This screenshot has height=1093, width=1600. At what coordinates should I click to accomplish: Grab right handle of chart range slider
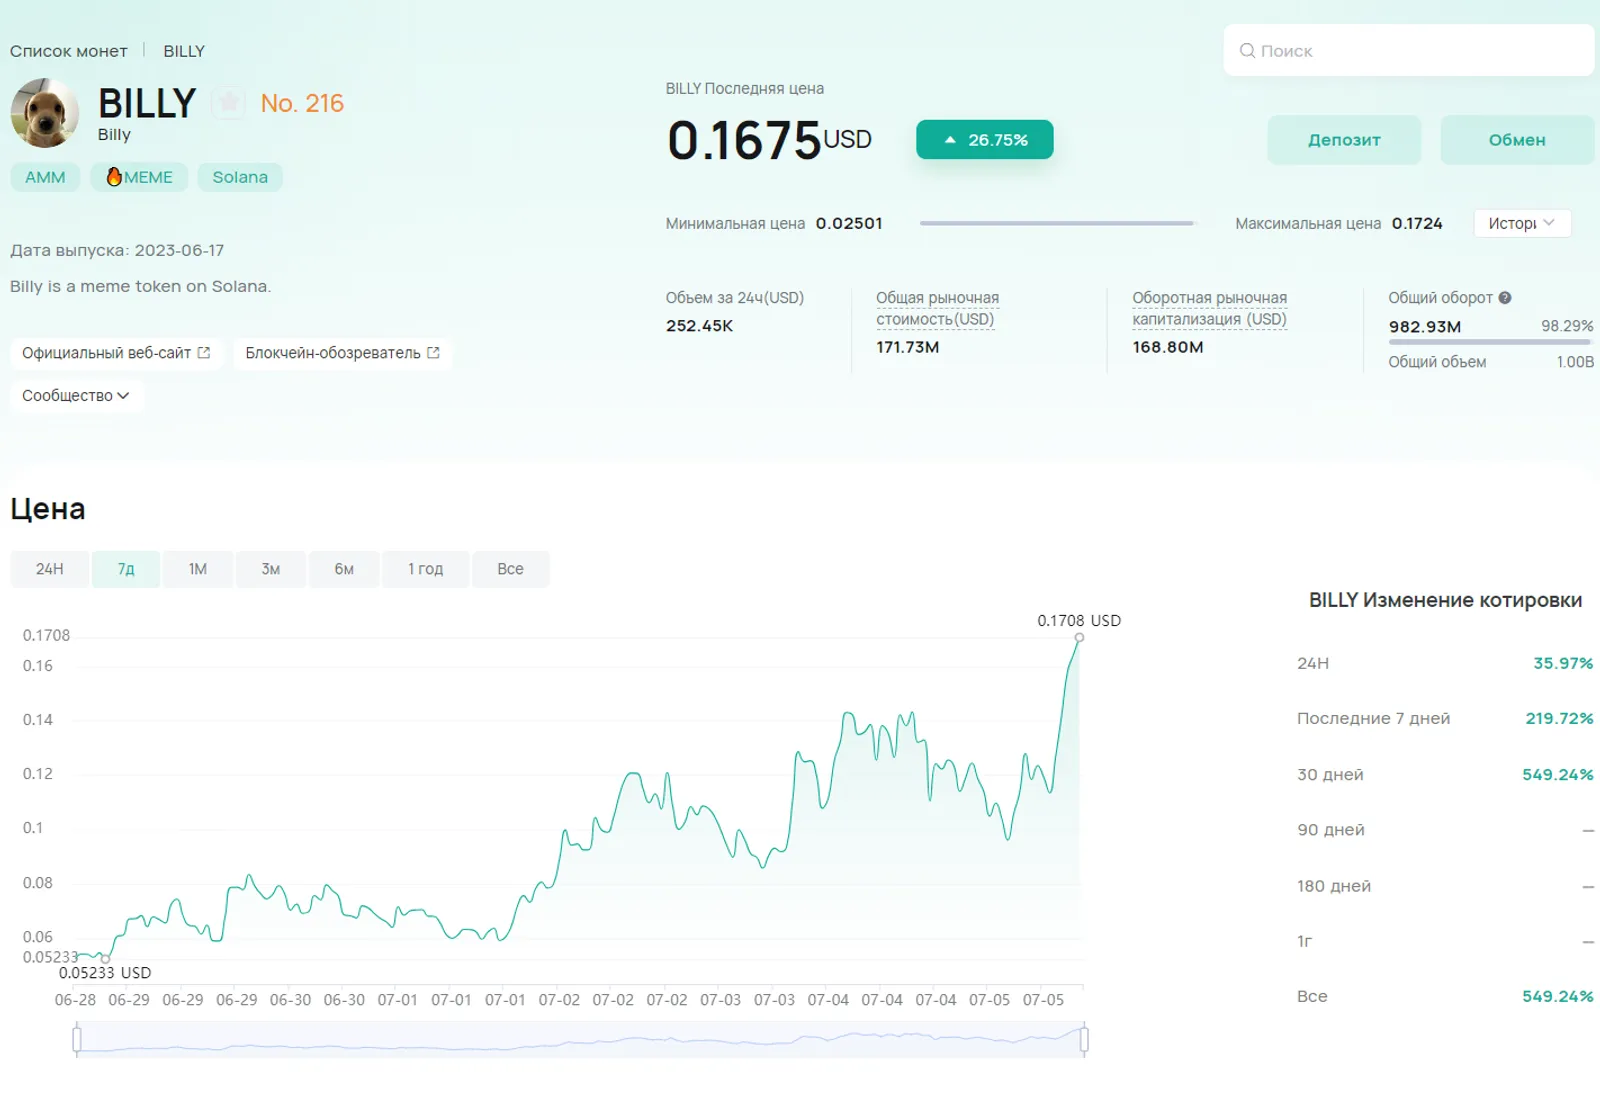(1084, 1040)
